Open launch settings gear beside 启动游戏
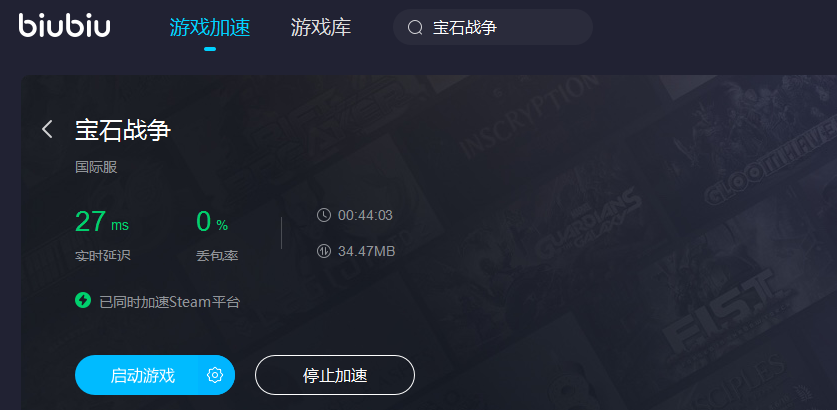 pyautogui.click(x=215, y=375)
